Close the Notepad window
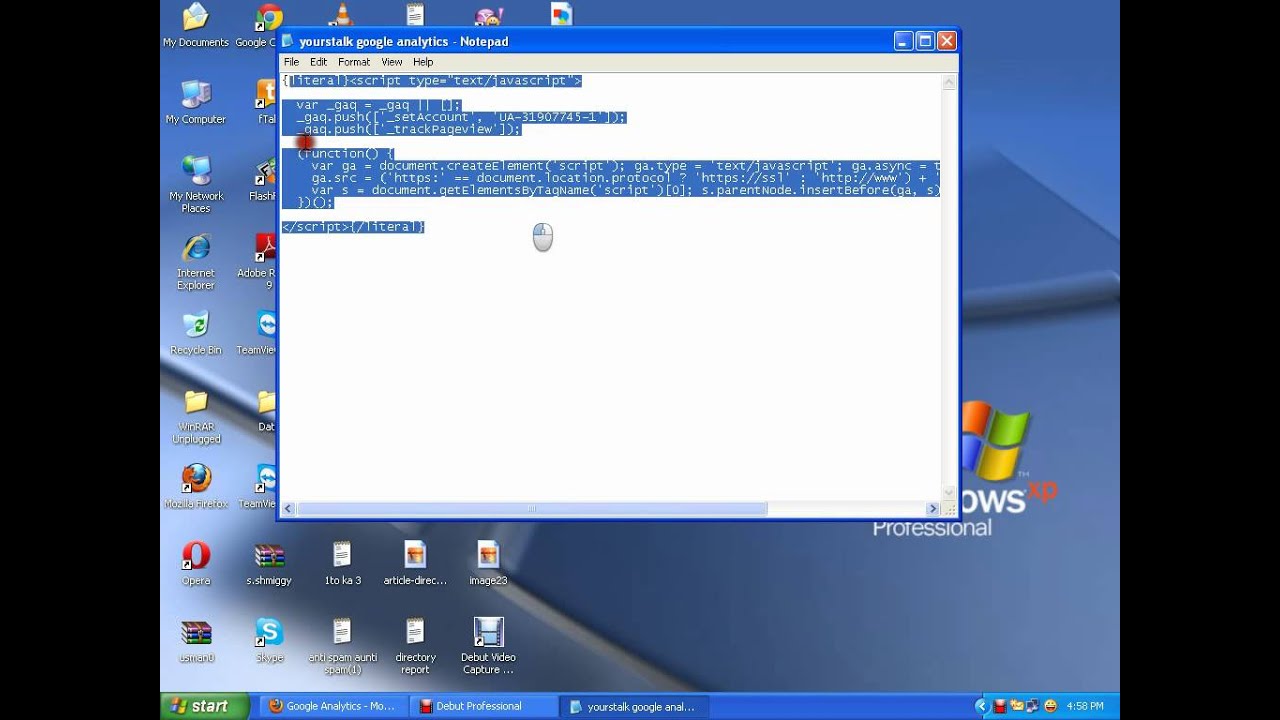 pos(947,41)
